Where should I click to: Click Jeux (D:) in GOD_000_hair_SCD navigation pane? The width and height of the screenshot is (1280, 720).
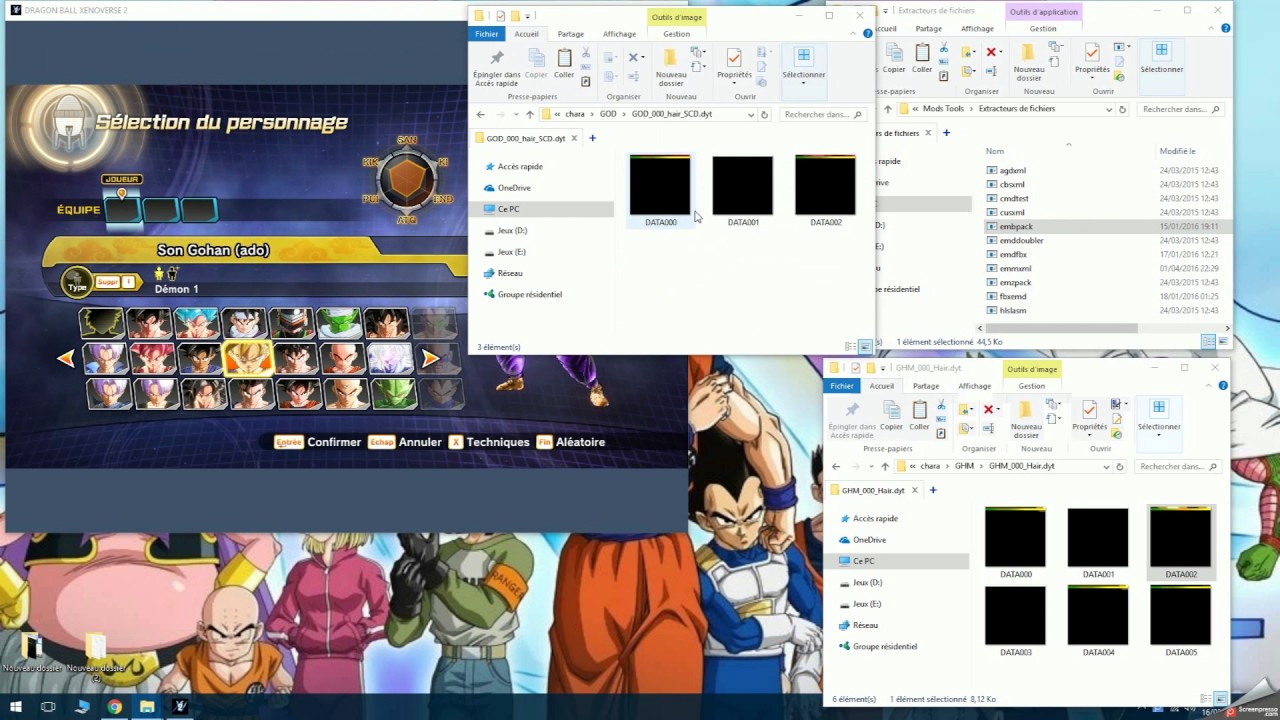pos(512,231)
